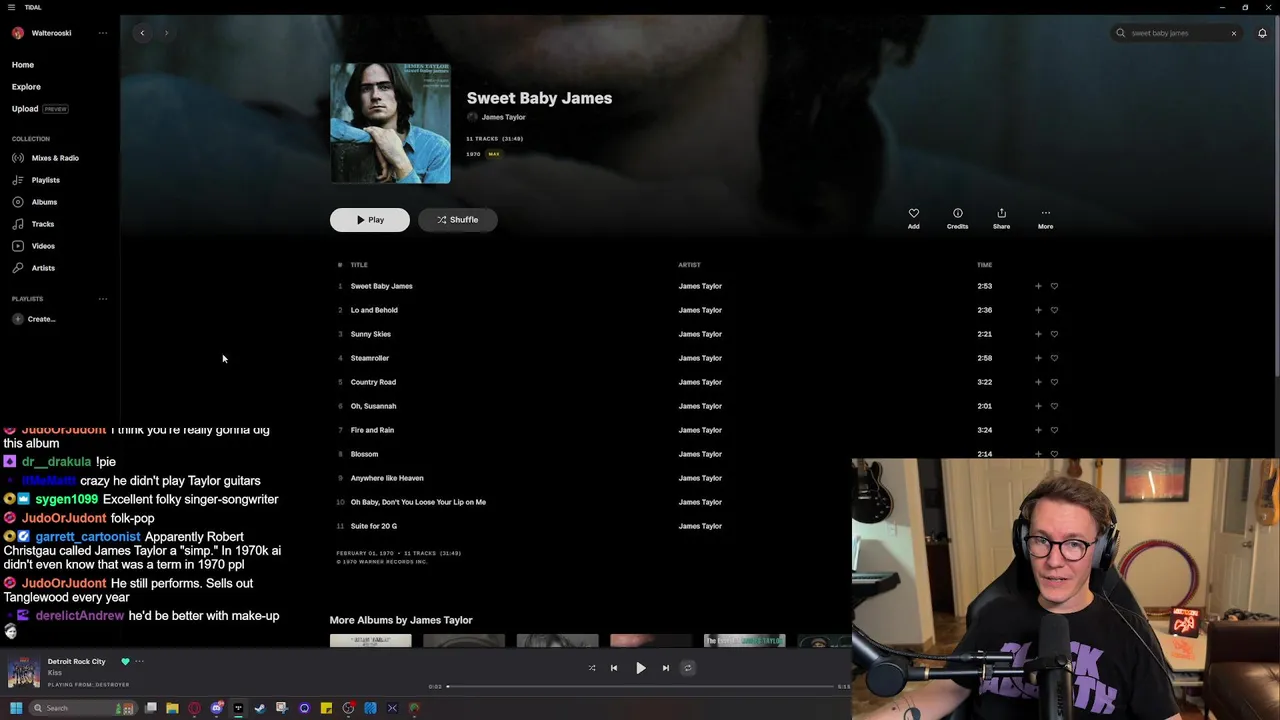The height and width of the screenshot is (720, 1280).
Task: Unfavorite 'Detroit Rock City' in player bar
Action: coord(125,661)
